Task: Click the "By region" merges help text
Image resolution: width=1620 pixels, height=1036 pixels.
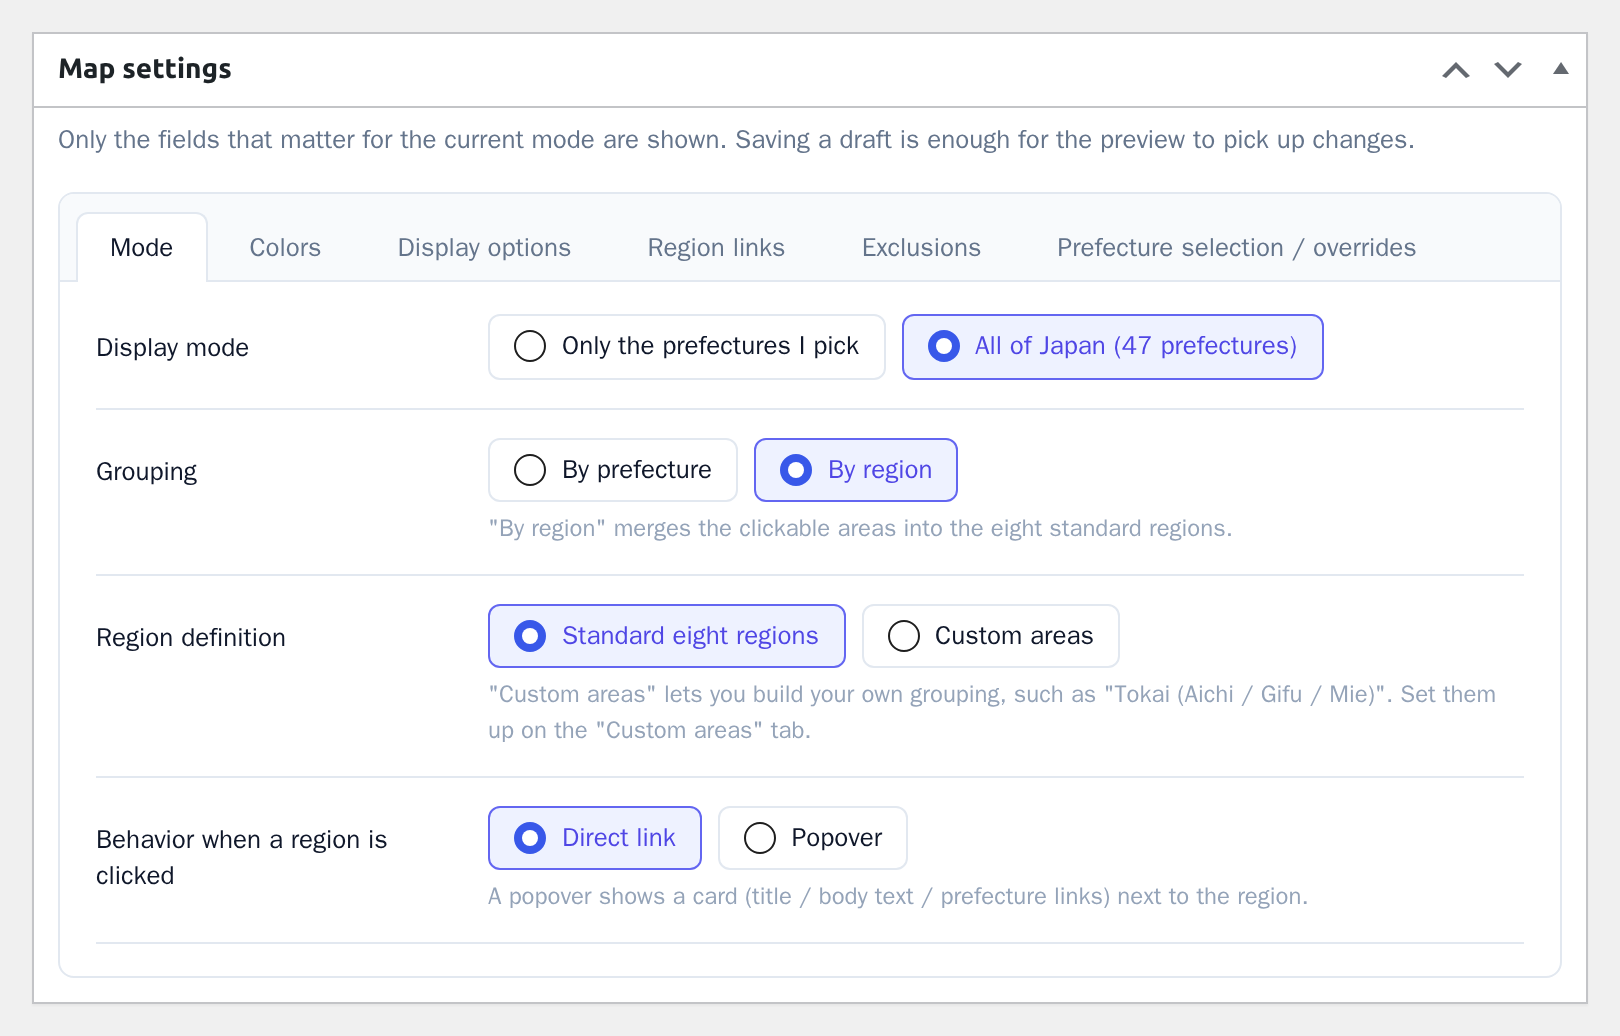Action: click(860, 528)
